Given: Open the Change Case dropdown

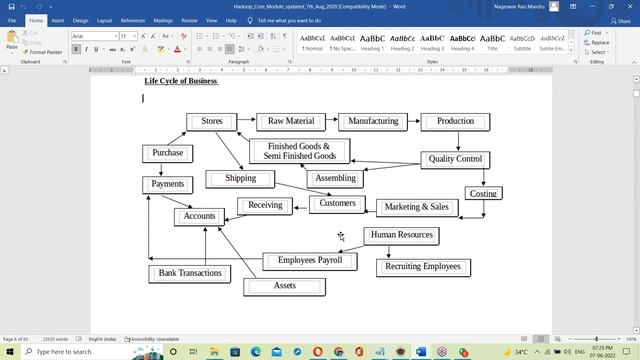Looking at the screenshot, I should click(167, 36).
